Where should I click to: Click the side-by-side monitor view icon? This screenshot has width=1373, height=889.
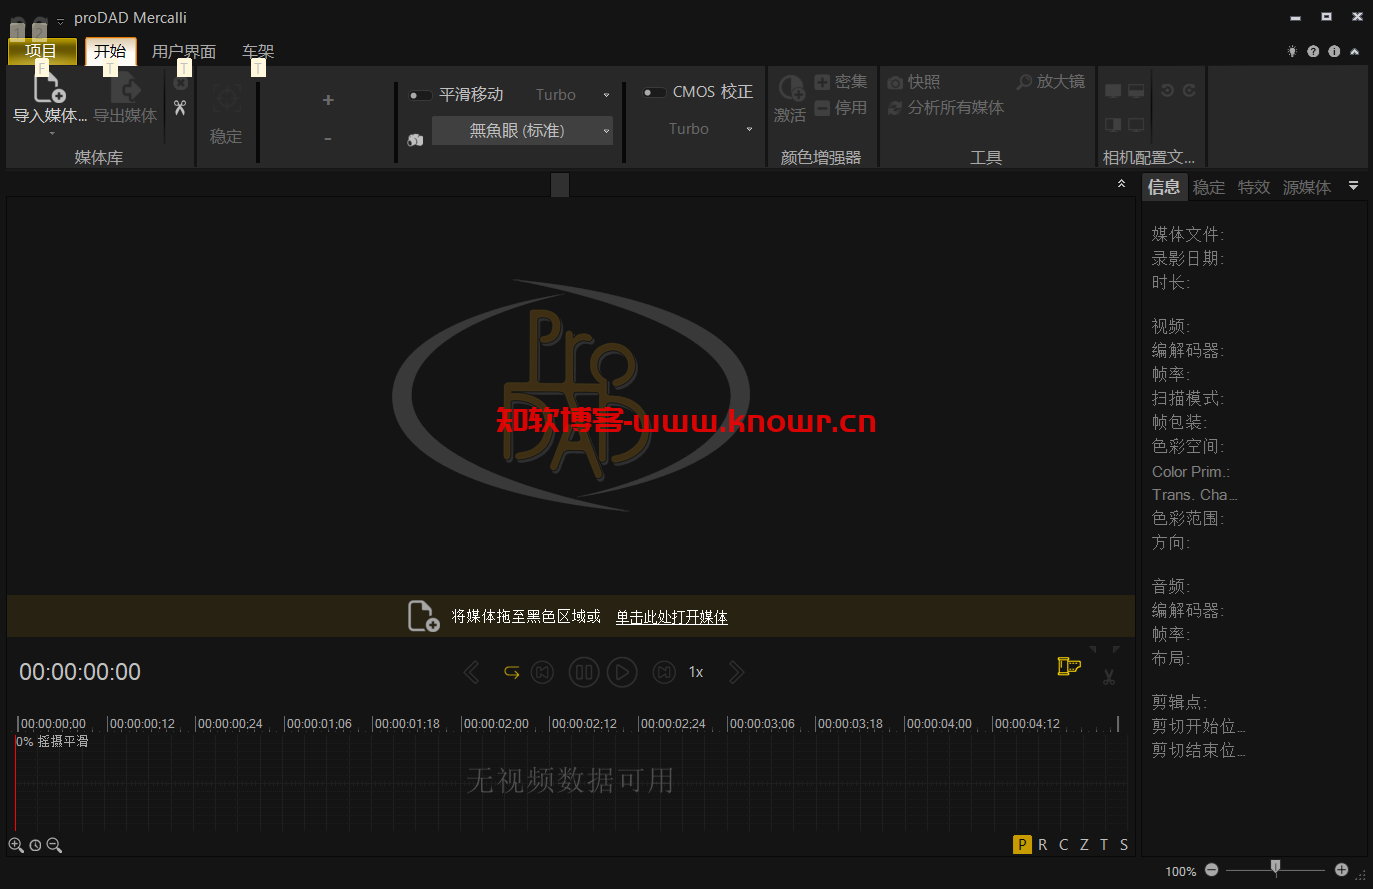[1113, 125]
